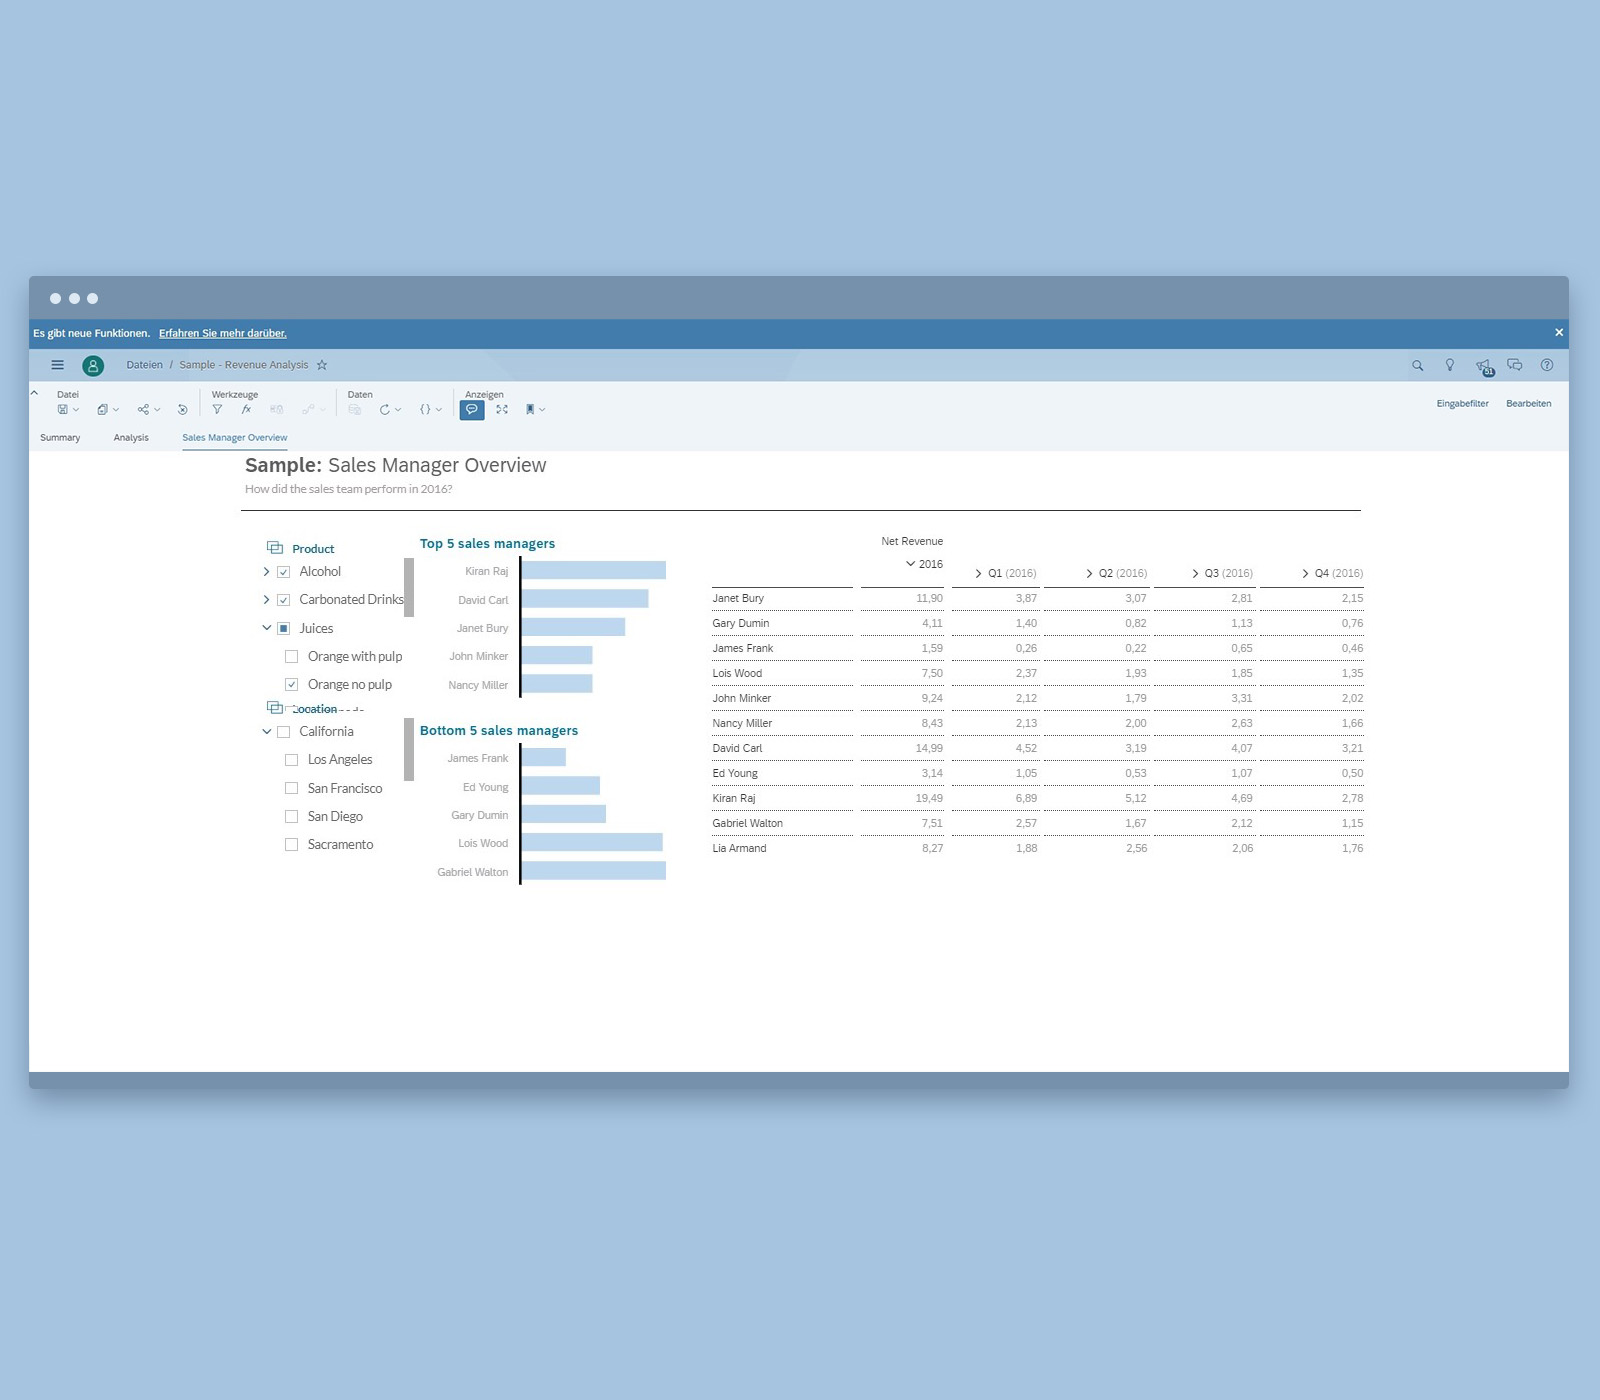
Task: Uncheck the Carbonated Drinks checkbox
Action: pos(283,600)
